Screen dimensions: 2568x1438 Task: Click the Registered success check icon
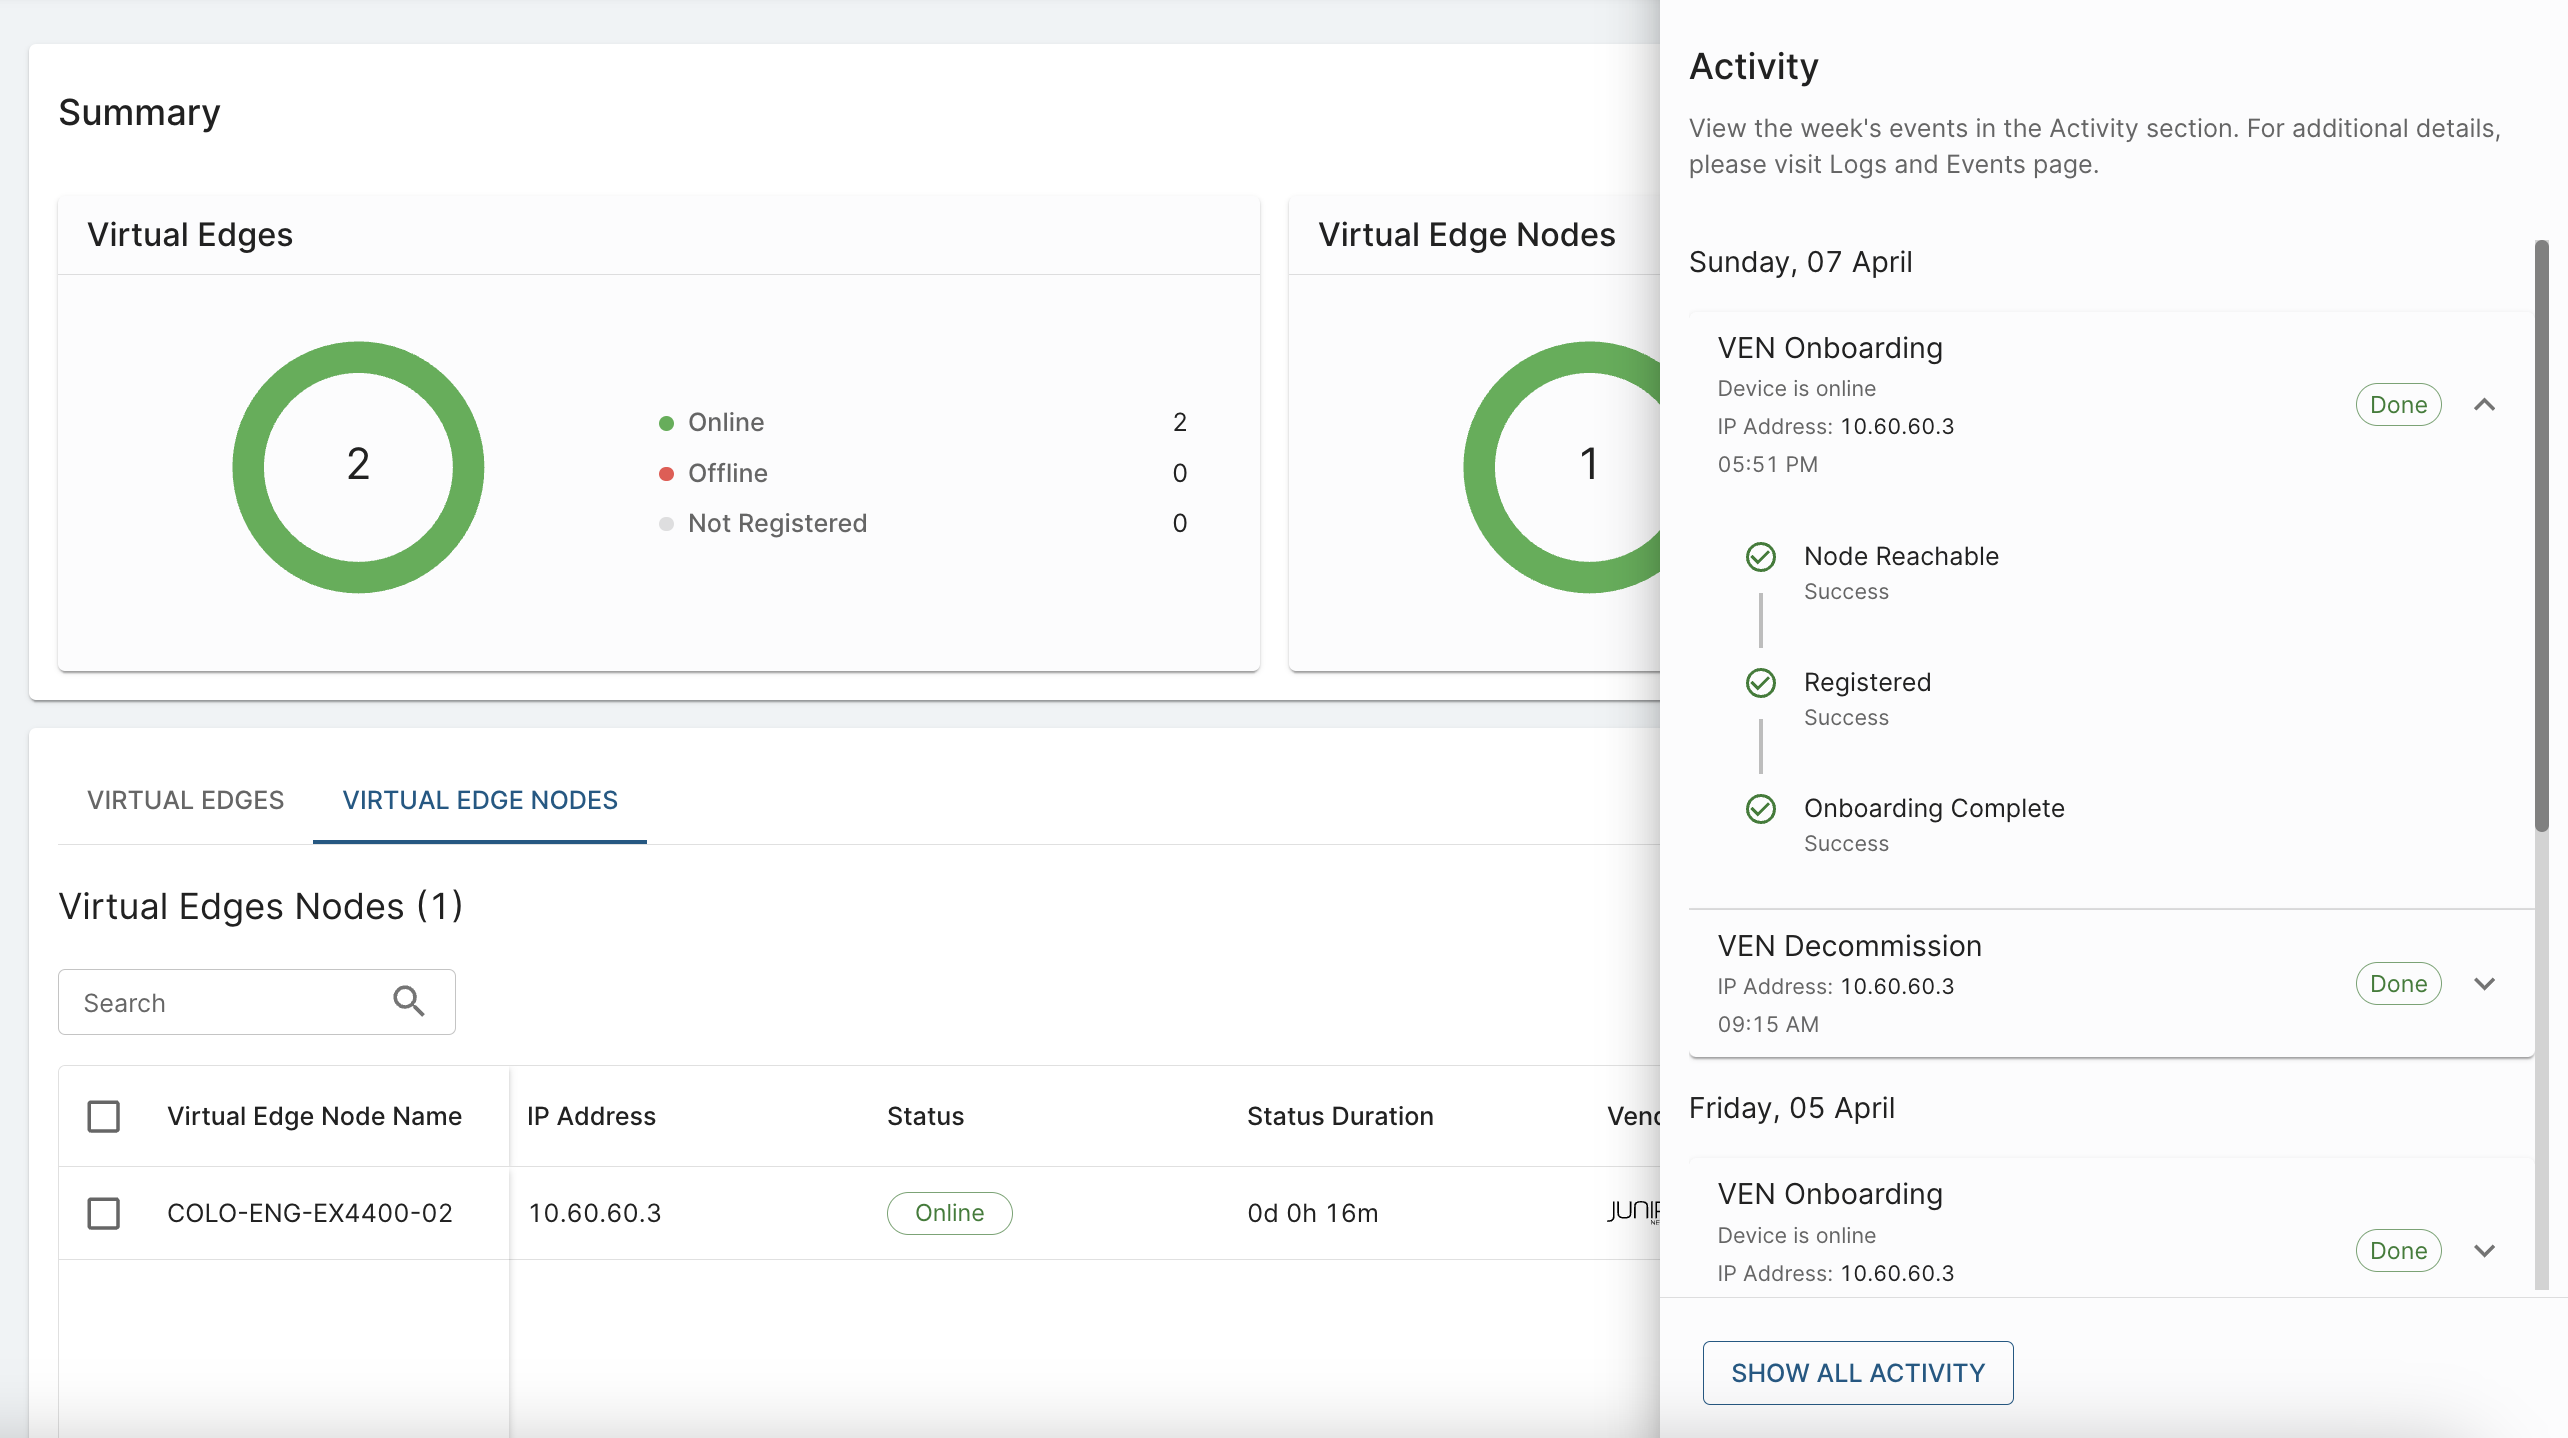1760,683
